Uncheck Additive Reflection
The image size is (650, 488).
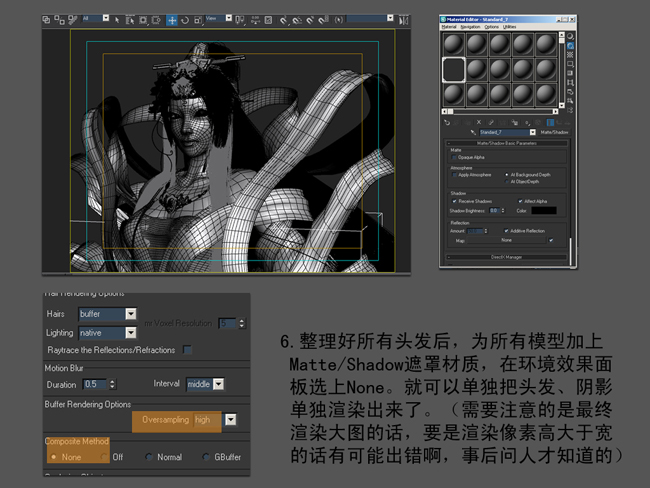[506, 231]
